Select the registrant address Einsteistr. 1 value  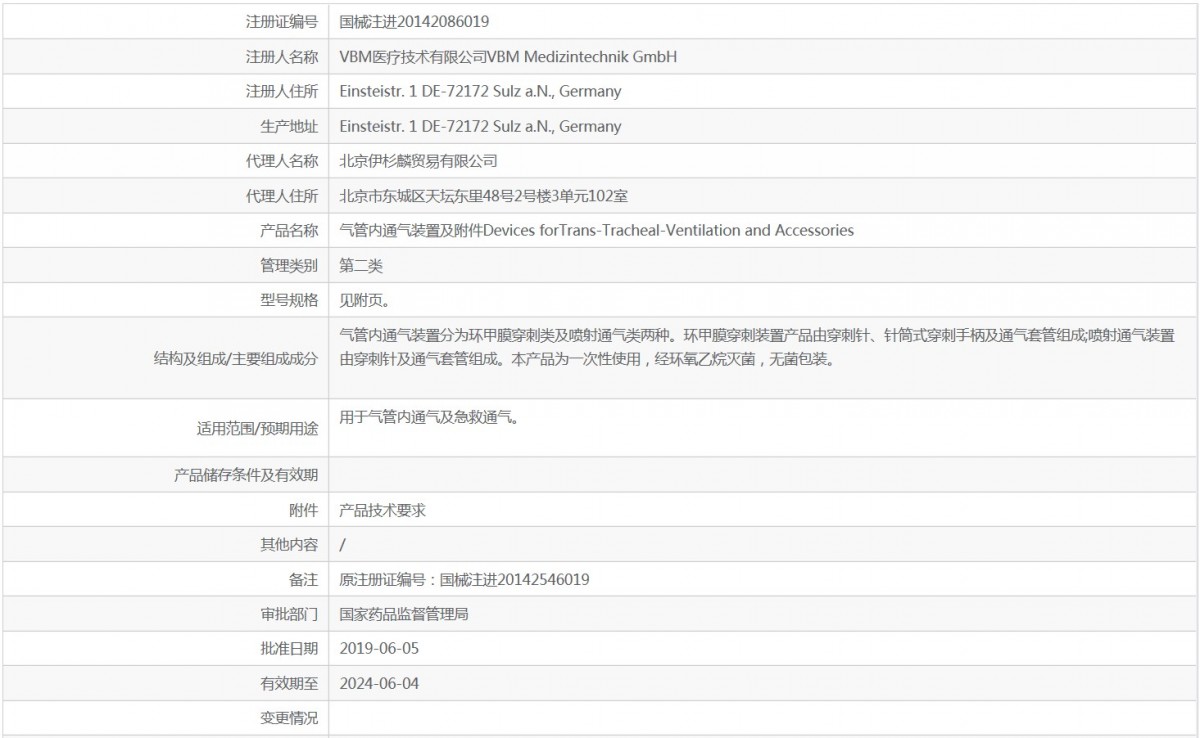point(480,91)
